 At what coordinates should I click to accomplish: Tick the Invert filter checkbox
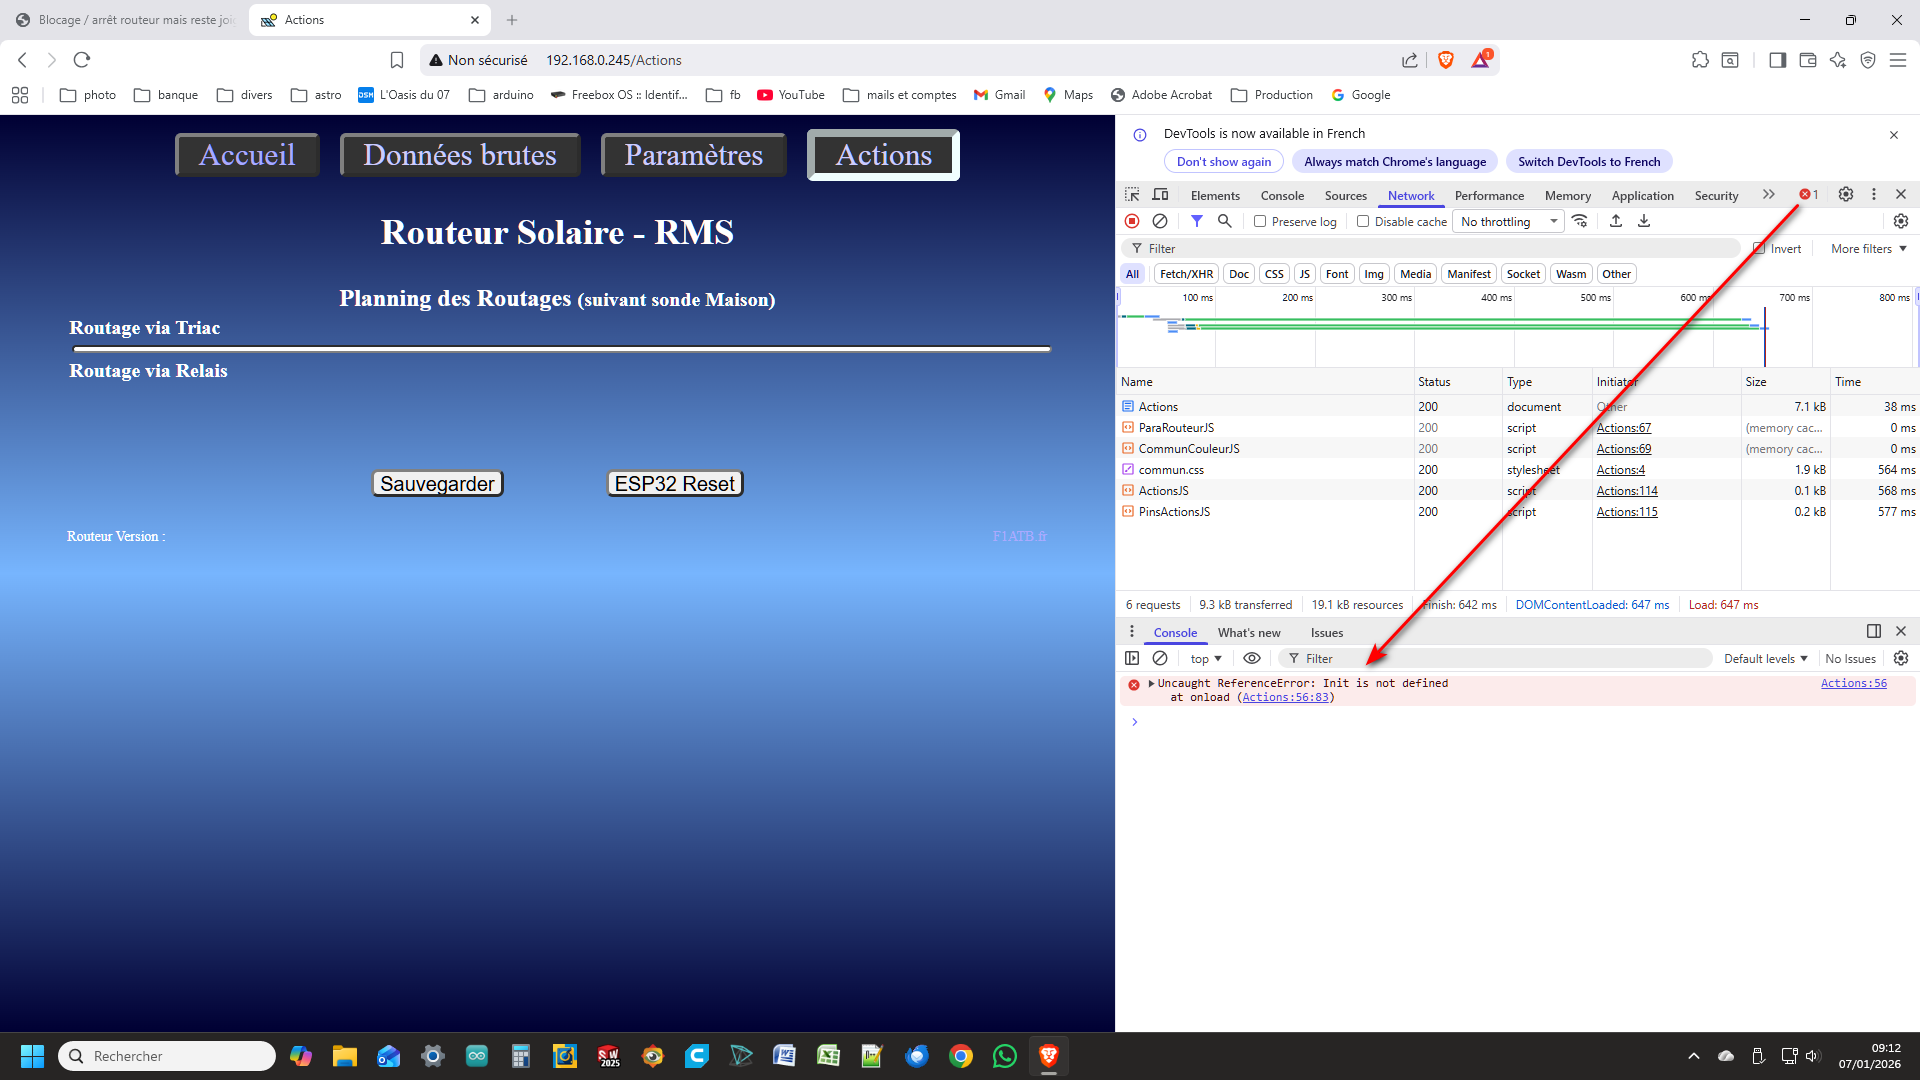1759,249
